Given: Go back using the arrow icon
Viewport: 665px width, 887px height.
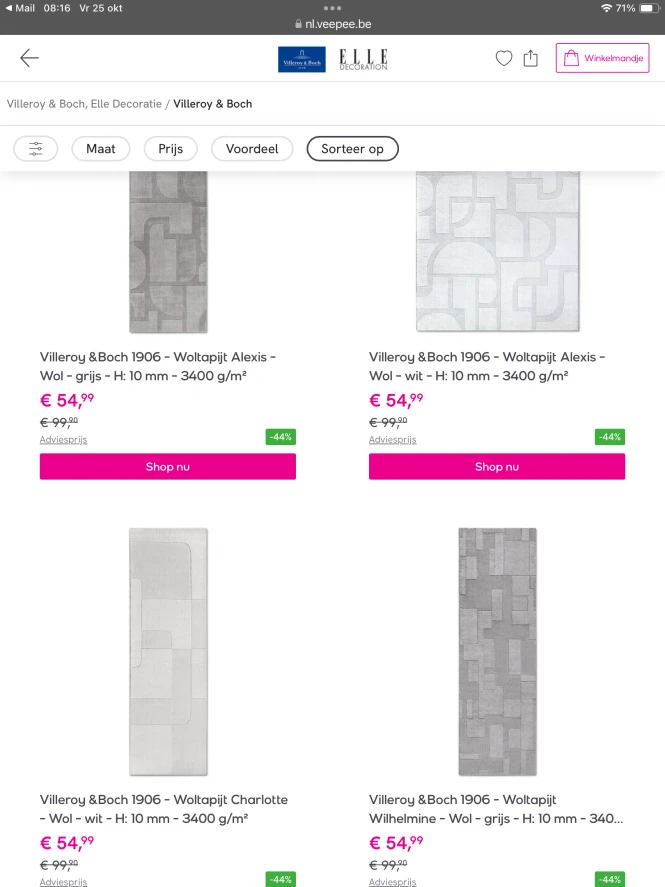Looking at the screenshot, I should pos(30,58).
